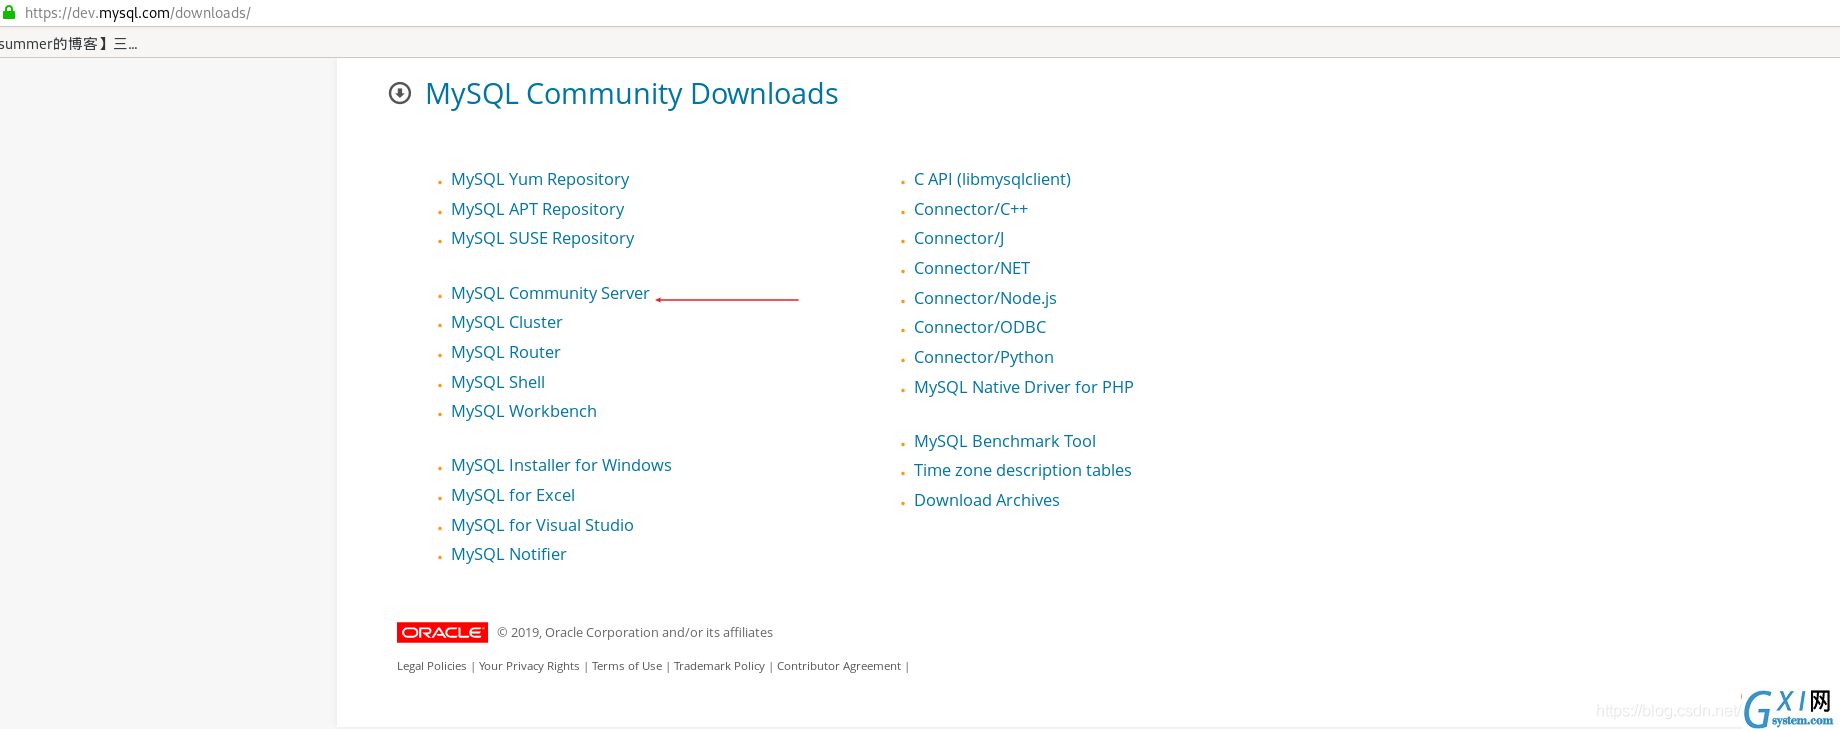Click the Oracle logo in footer
Viewport: 1840px width, 729px height.
[442, 632]
